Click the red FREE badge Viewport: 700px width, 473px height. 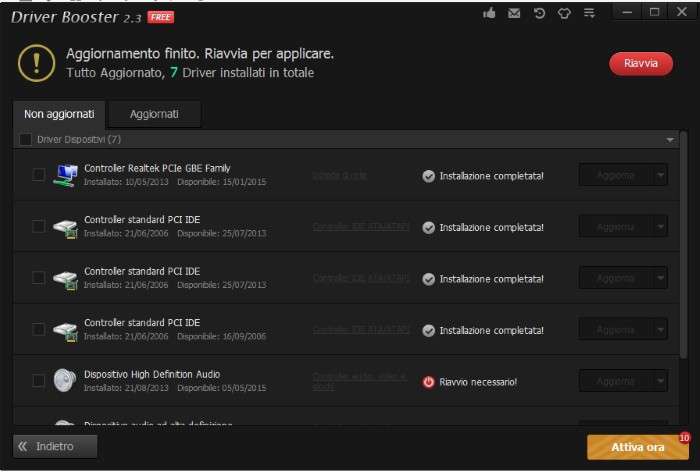161,17
